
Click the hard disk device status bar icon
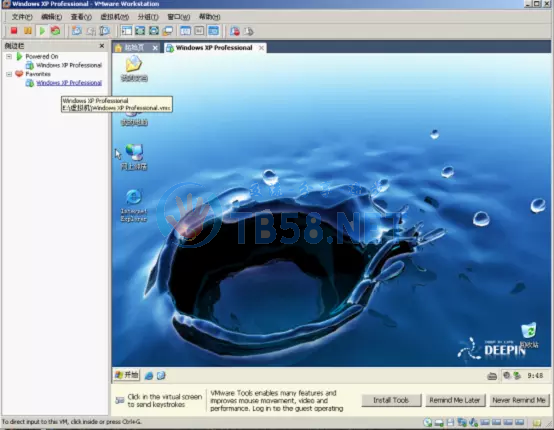(439, 422)
